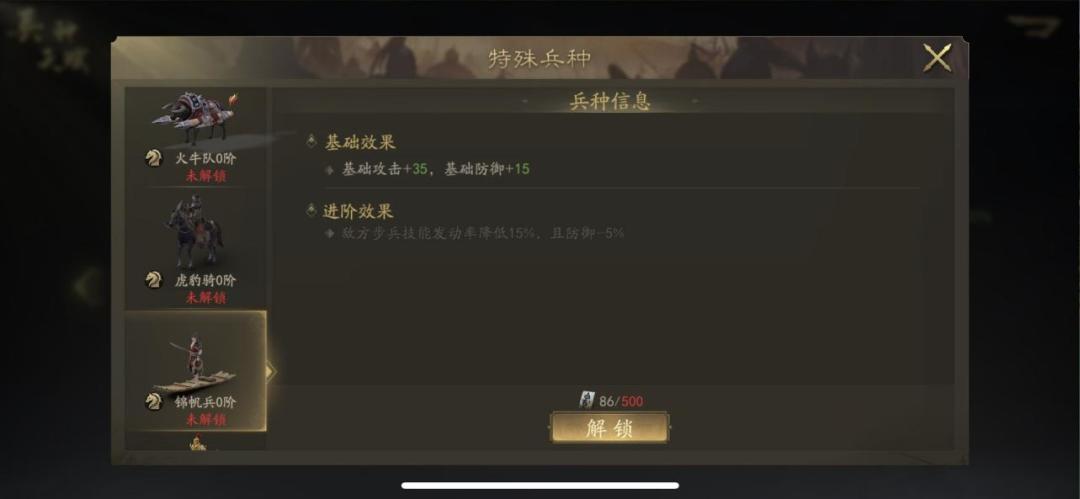Choose the partially visible unit at the list bottom
1080x499 pixels.
[198, 442]
